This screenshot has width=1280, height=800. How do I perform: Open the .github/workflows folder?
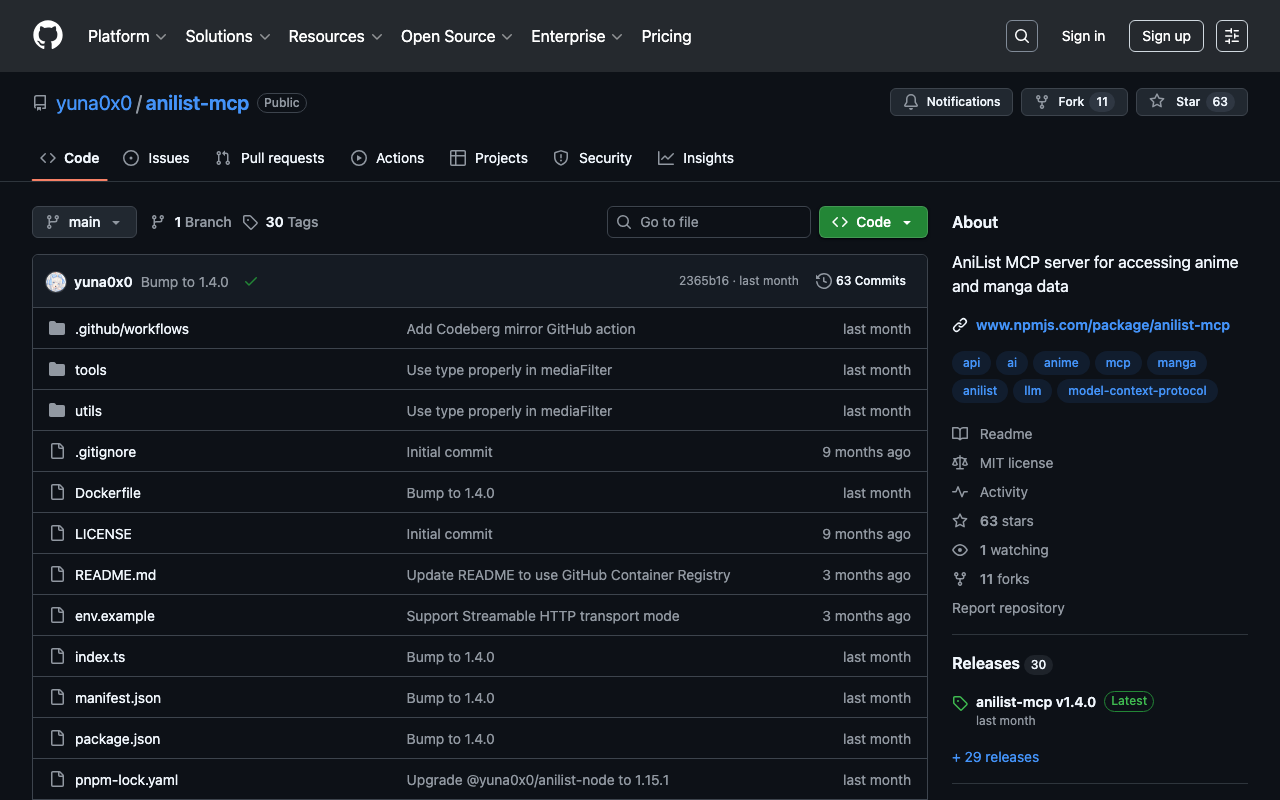(131, 329)
